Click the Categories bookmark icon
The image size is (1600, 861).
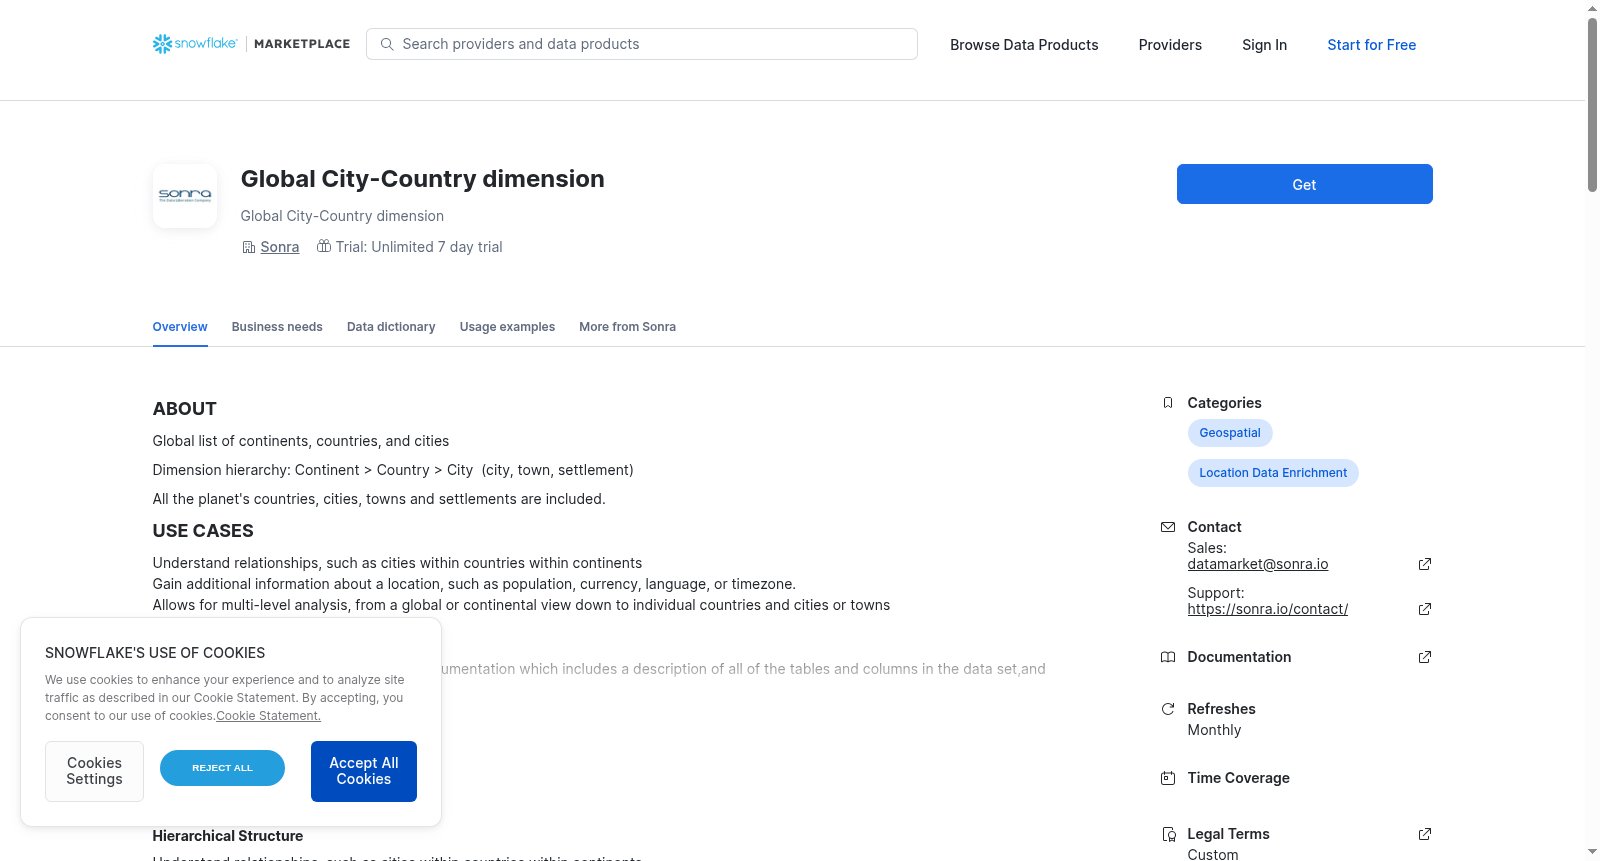[x=1168, y=403]
